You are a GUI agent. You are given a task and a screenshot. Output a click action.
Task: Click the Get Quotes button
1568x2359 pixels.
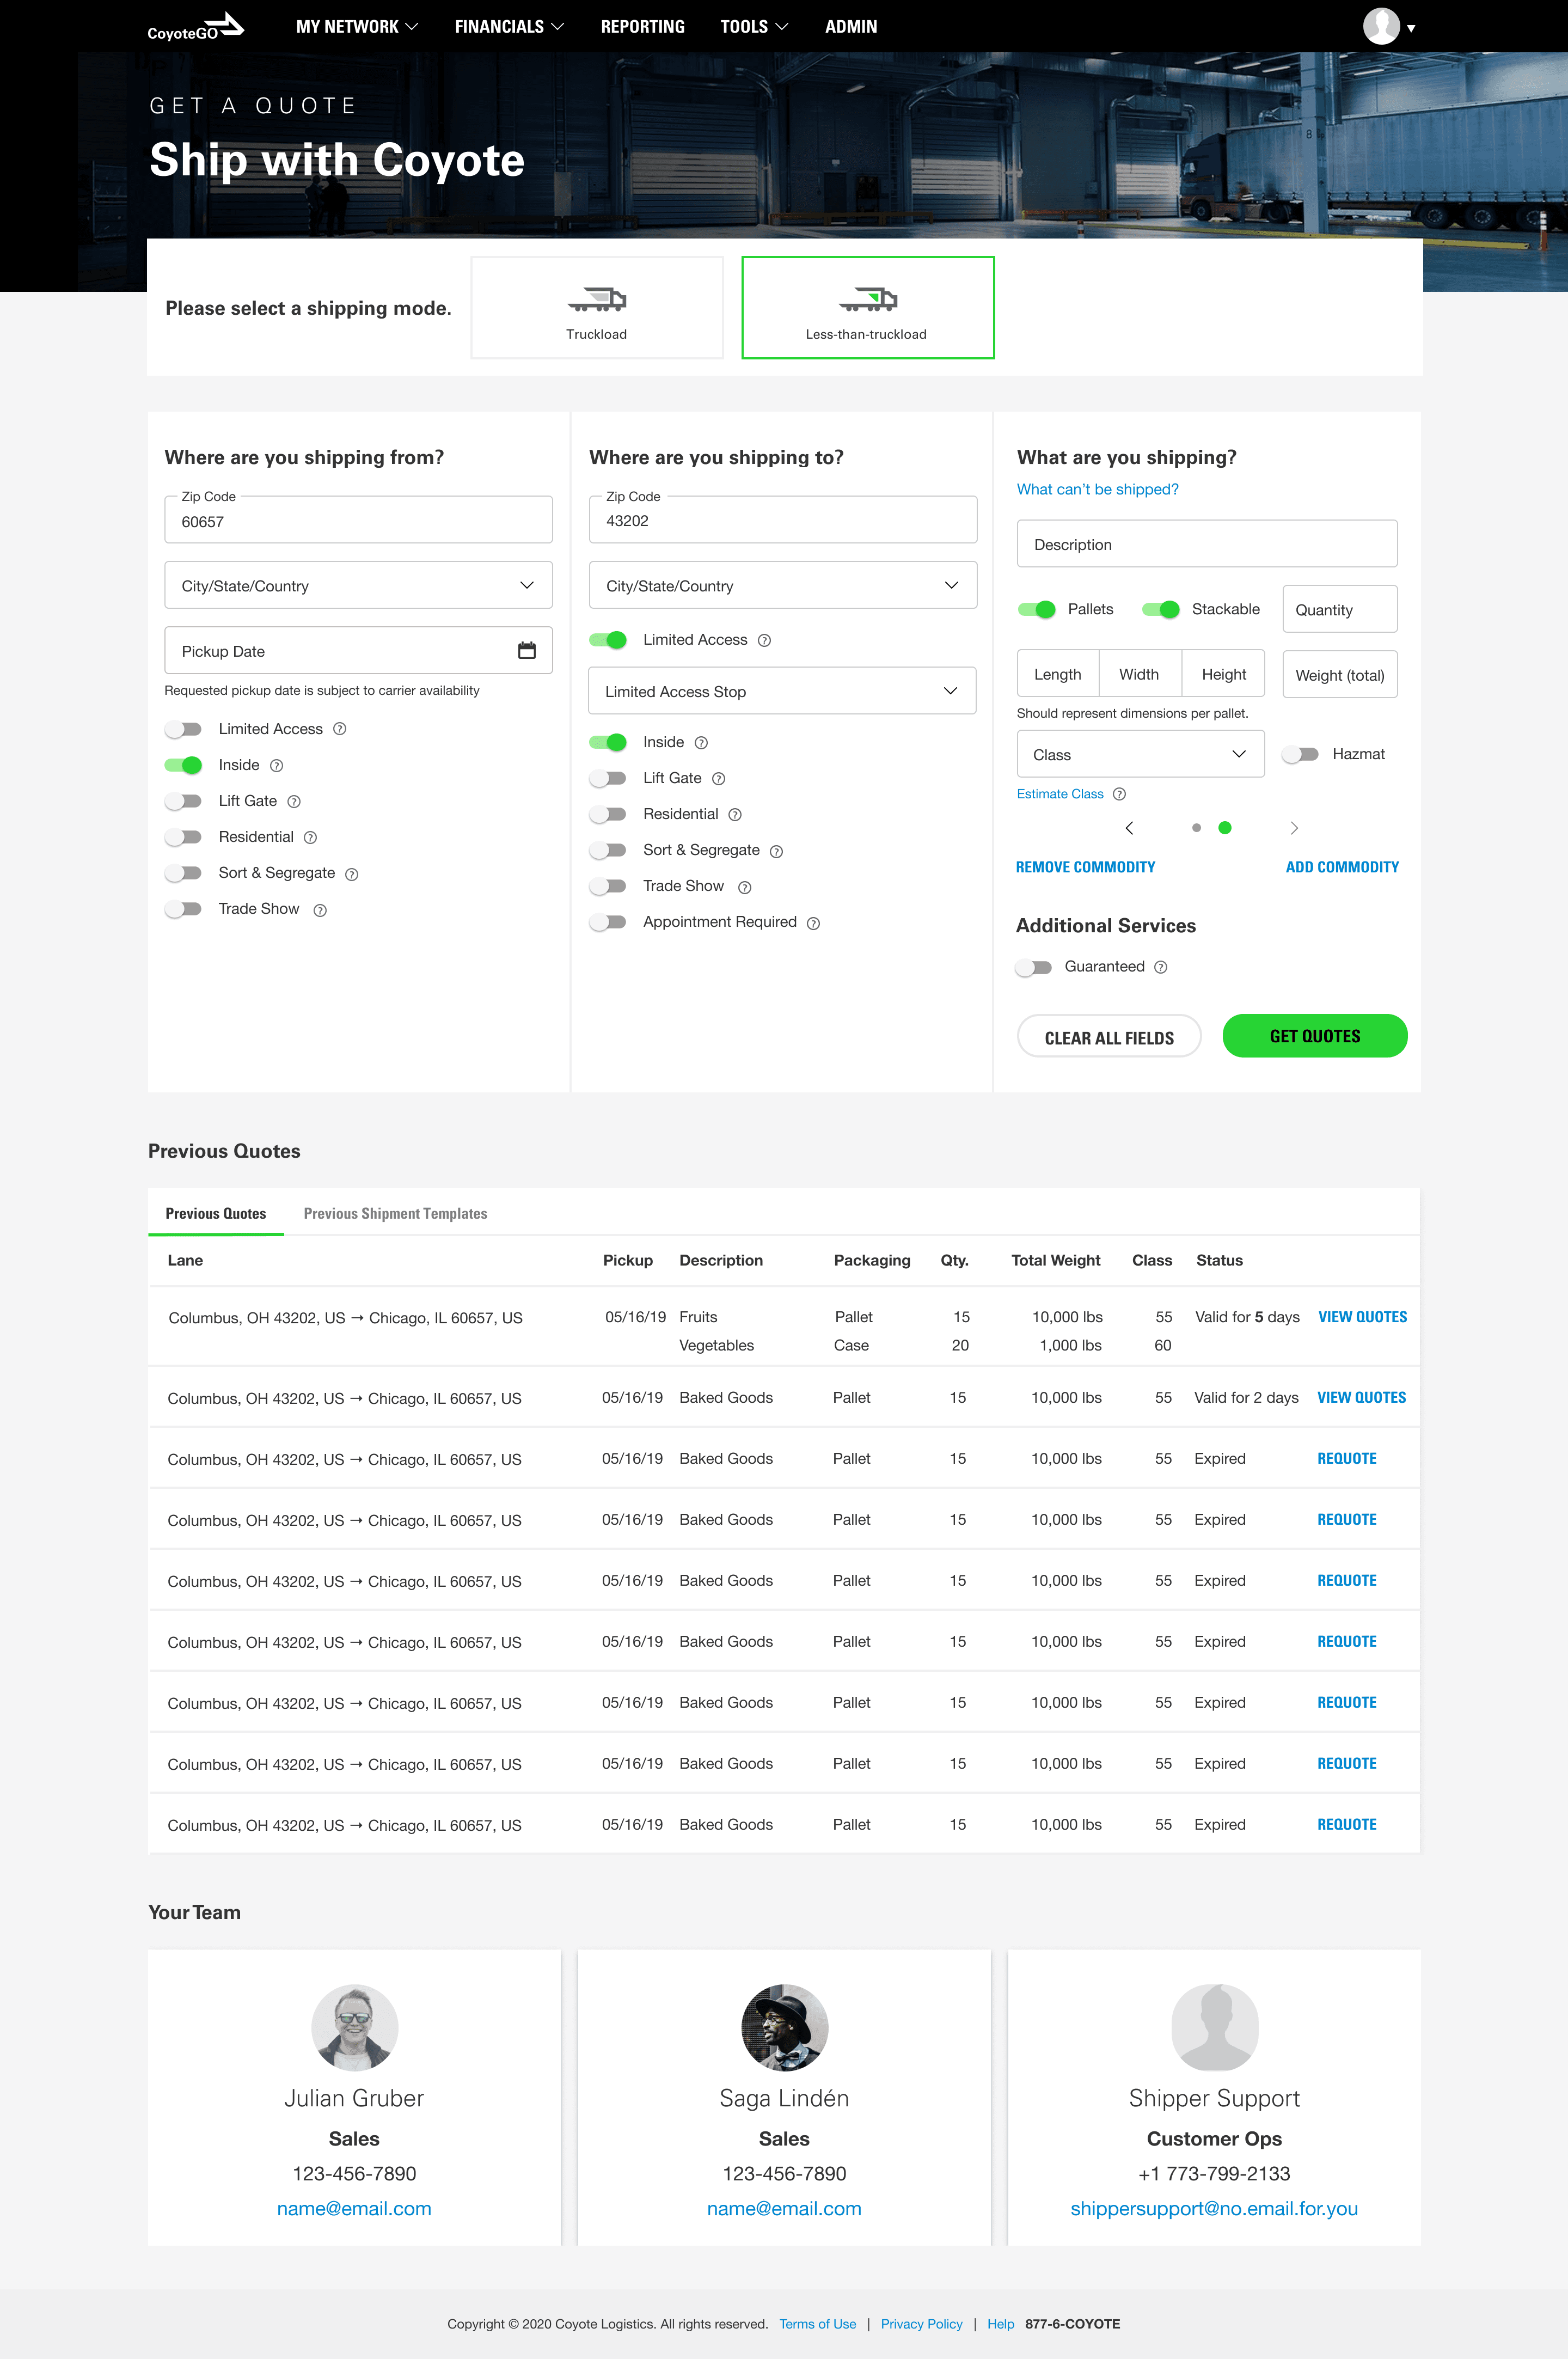[x=1314, y=1036]
